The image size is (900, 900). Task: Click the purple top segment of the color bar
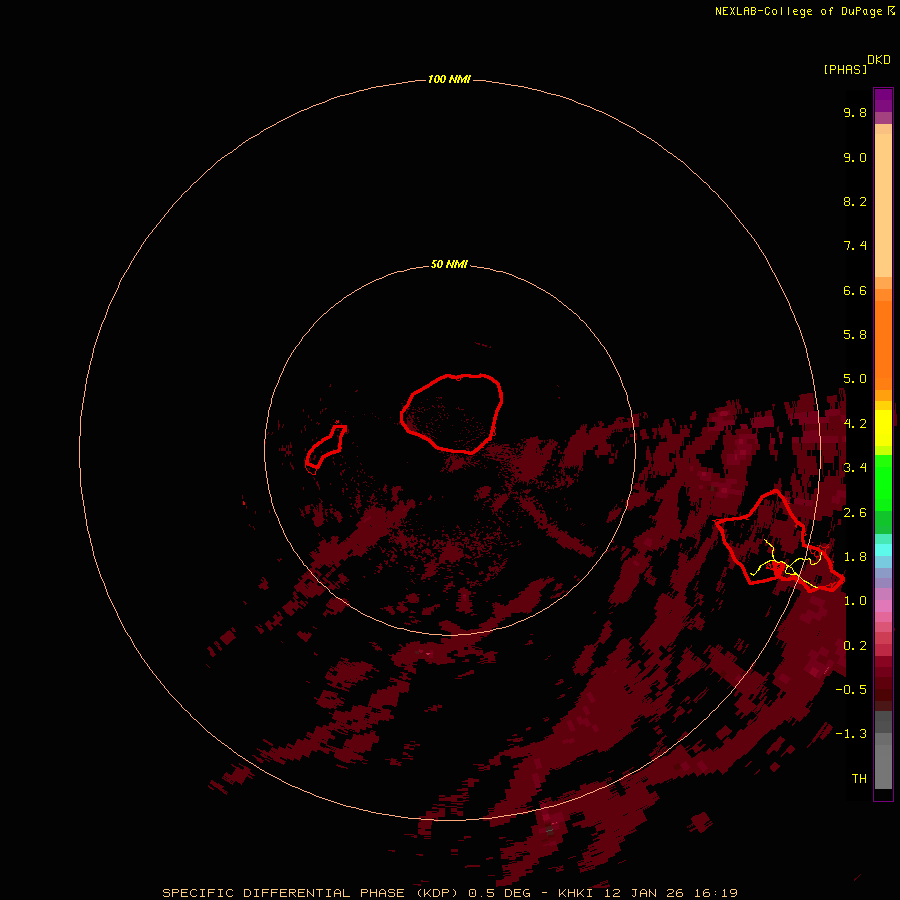point(883,100)
